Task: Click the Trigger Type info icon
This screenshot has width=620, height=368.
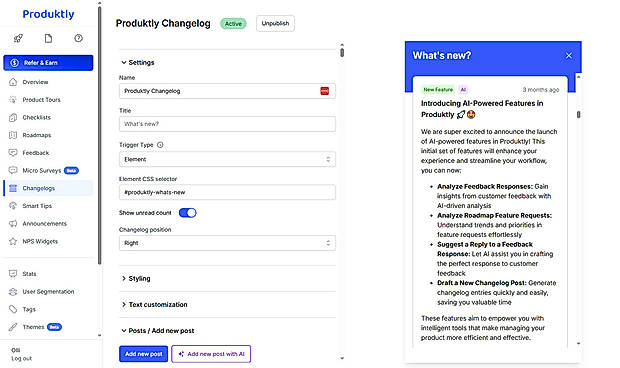Action: pyautogui.click(x=160, y=145)
